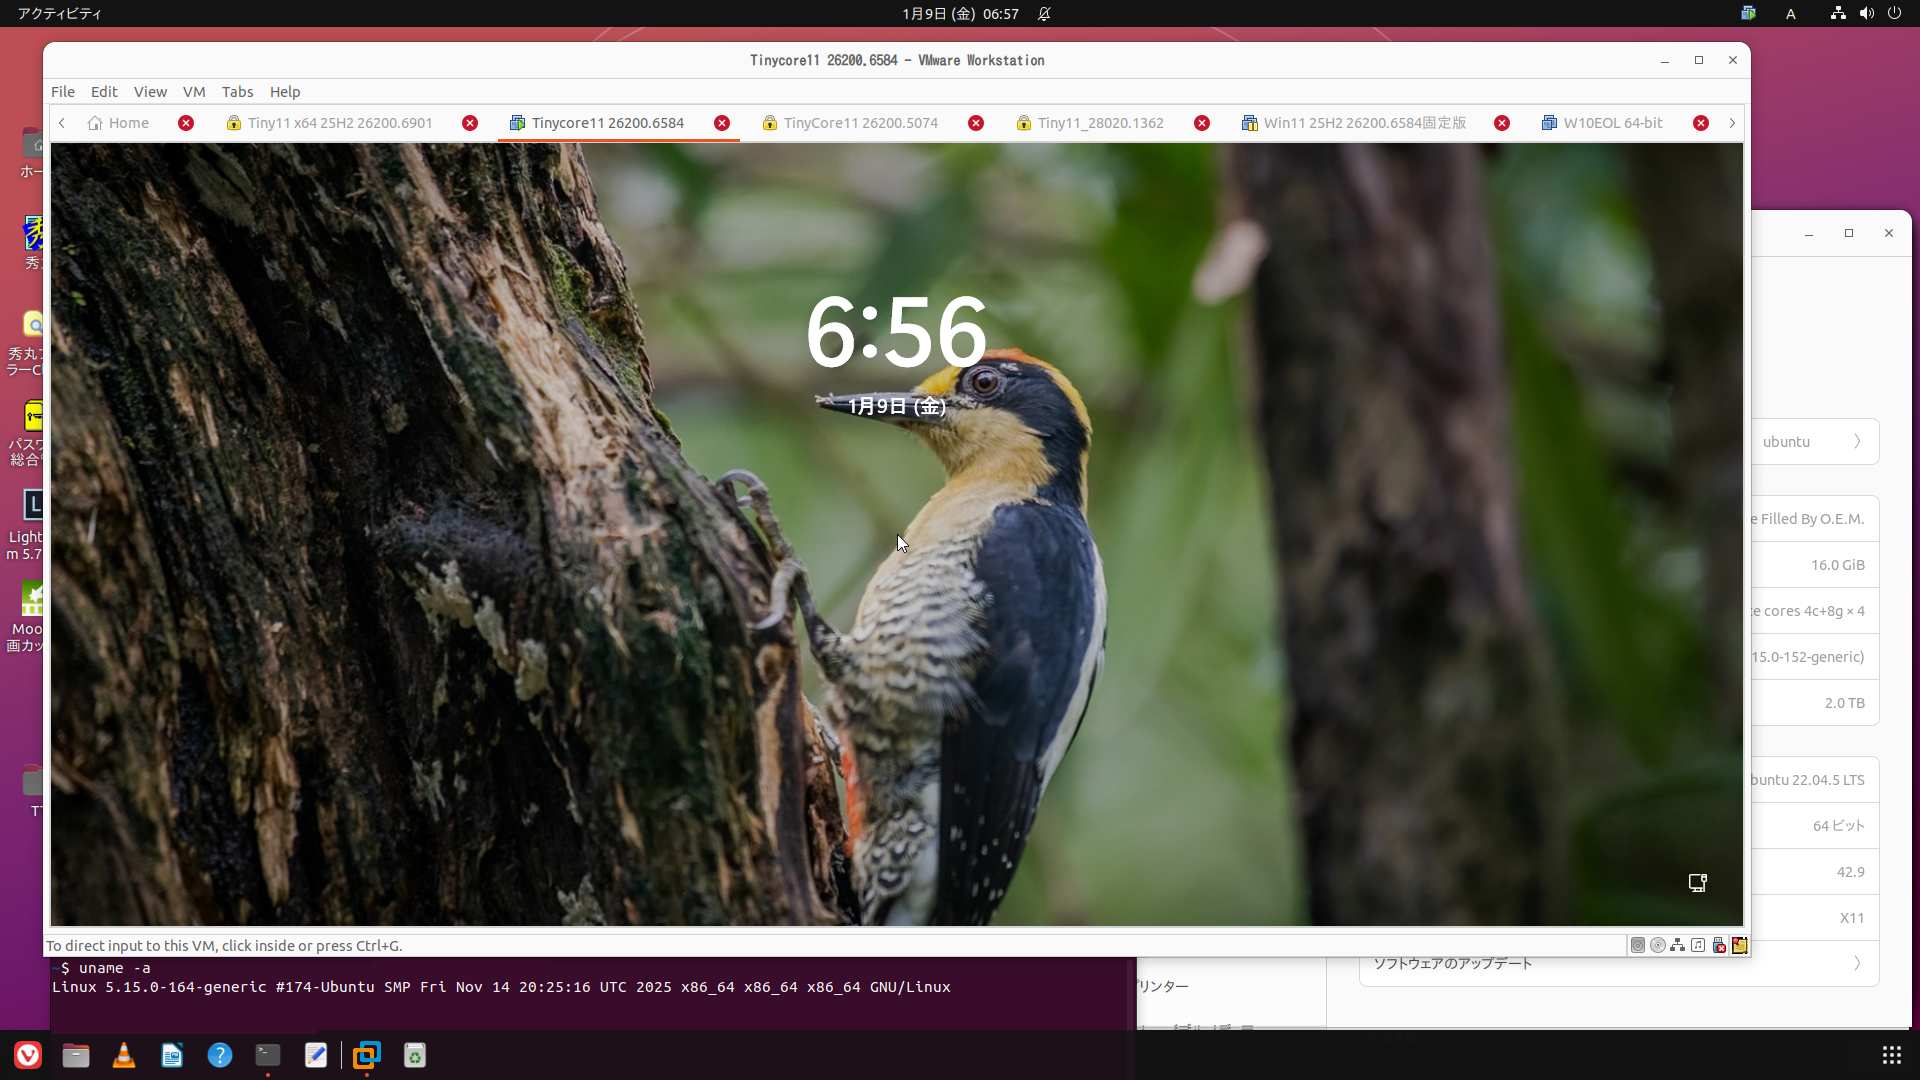The height and width of the screenshot is (1080, 1920).
Task: Click the sound card status icon
Action: coord(1698,945)
